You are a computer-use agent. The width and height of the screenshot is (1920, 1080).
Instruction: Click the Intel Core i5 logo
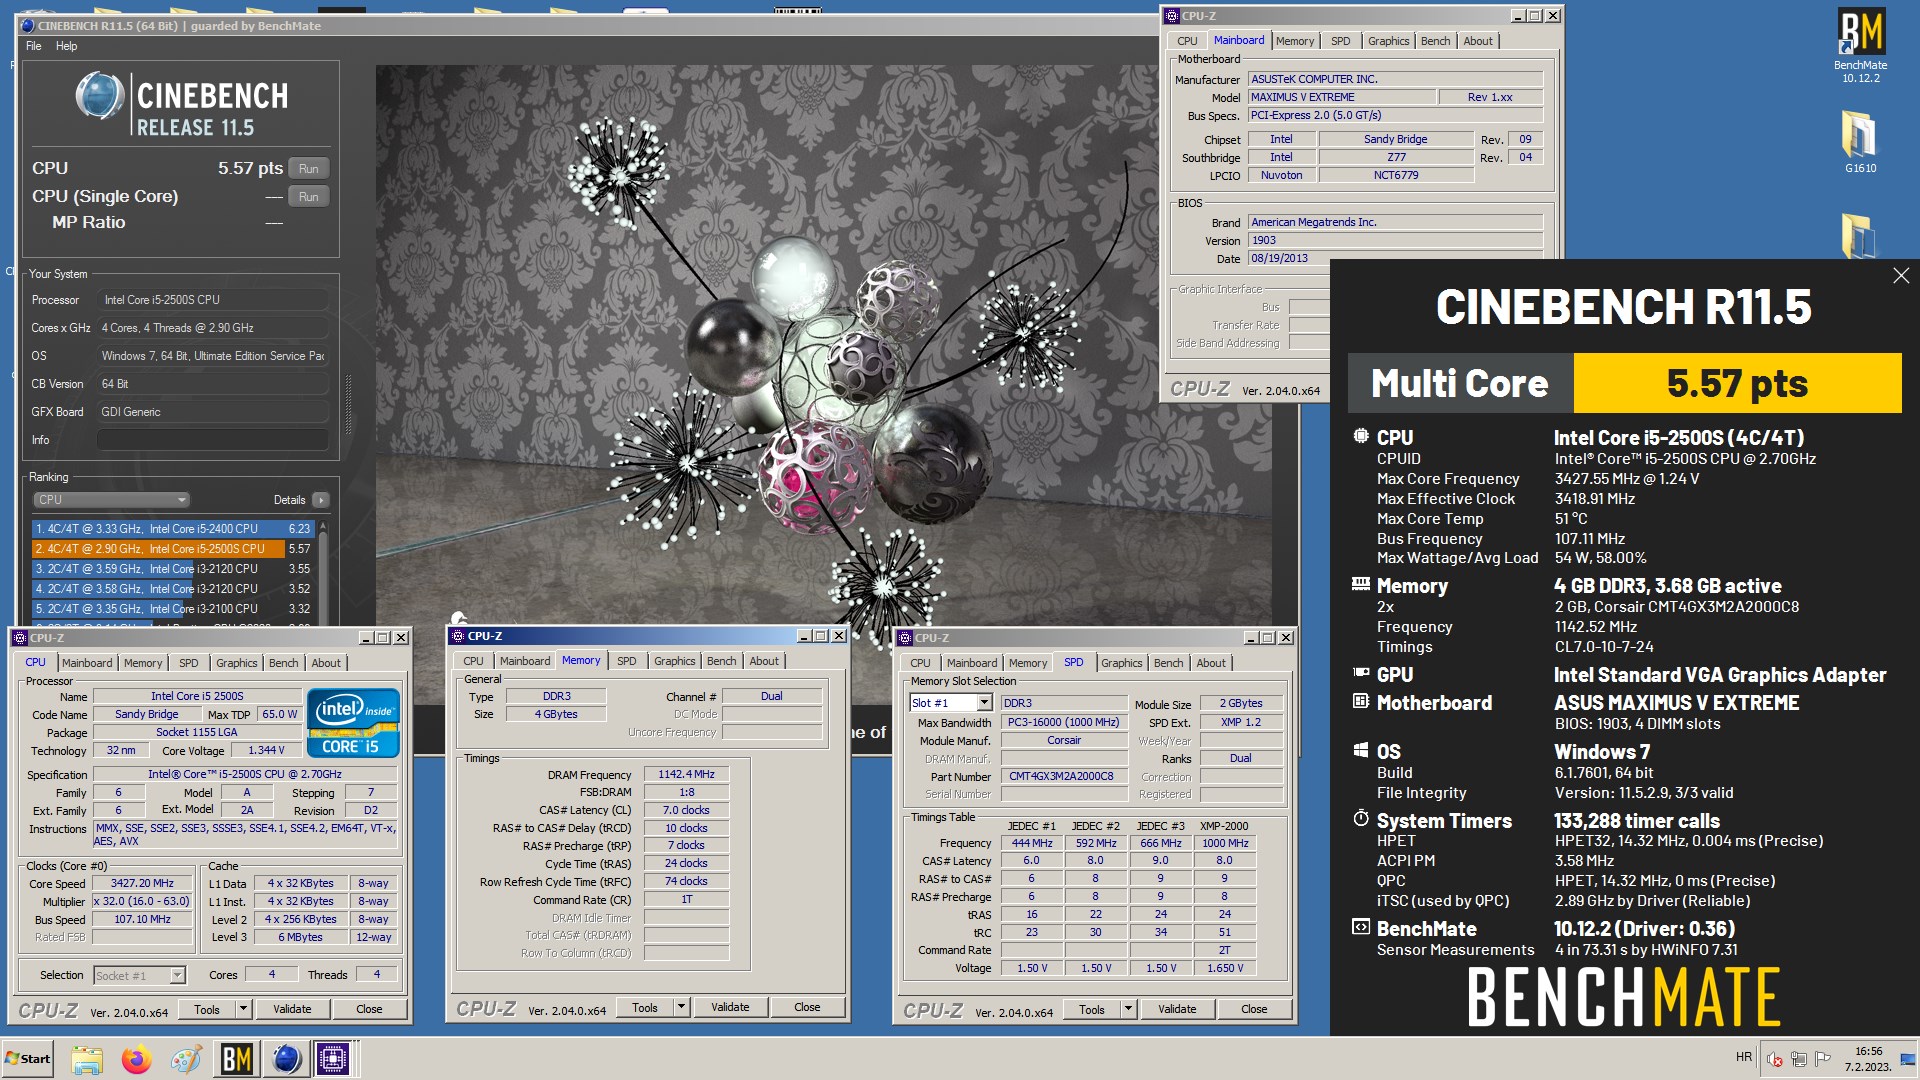pos(354,722)
